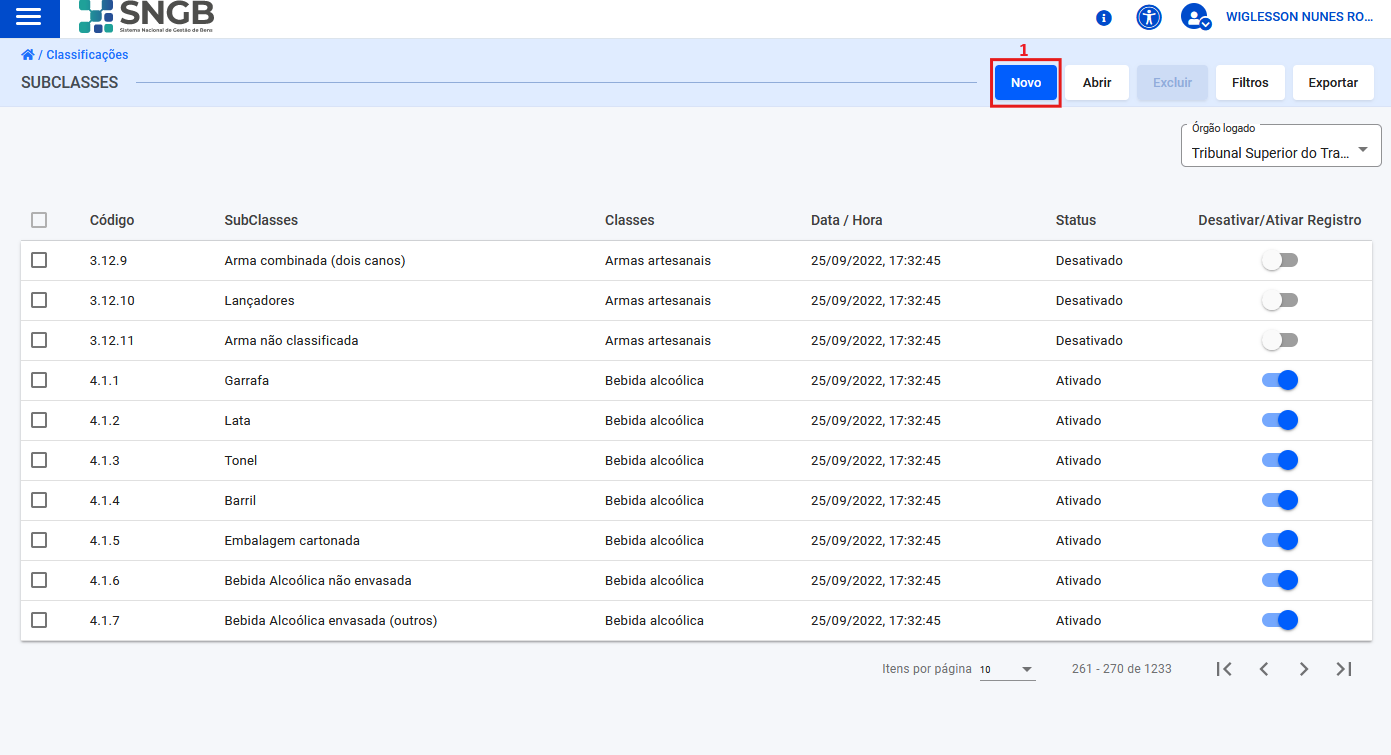Check the Lata row checkbox
The height and width of the screenshot is (755, 1391).
coord(39,420)
